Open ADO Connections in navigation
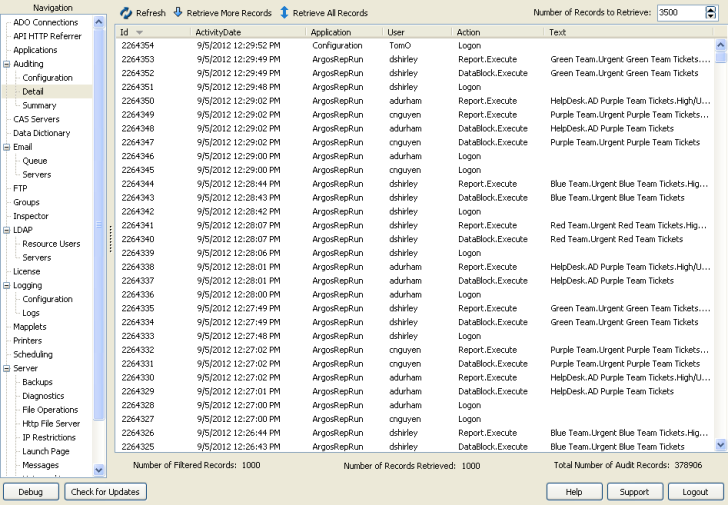This screenshot has width=728, height=505. coord(46,22)
